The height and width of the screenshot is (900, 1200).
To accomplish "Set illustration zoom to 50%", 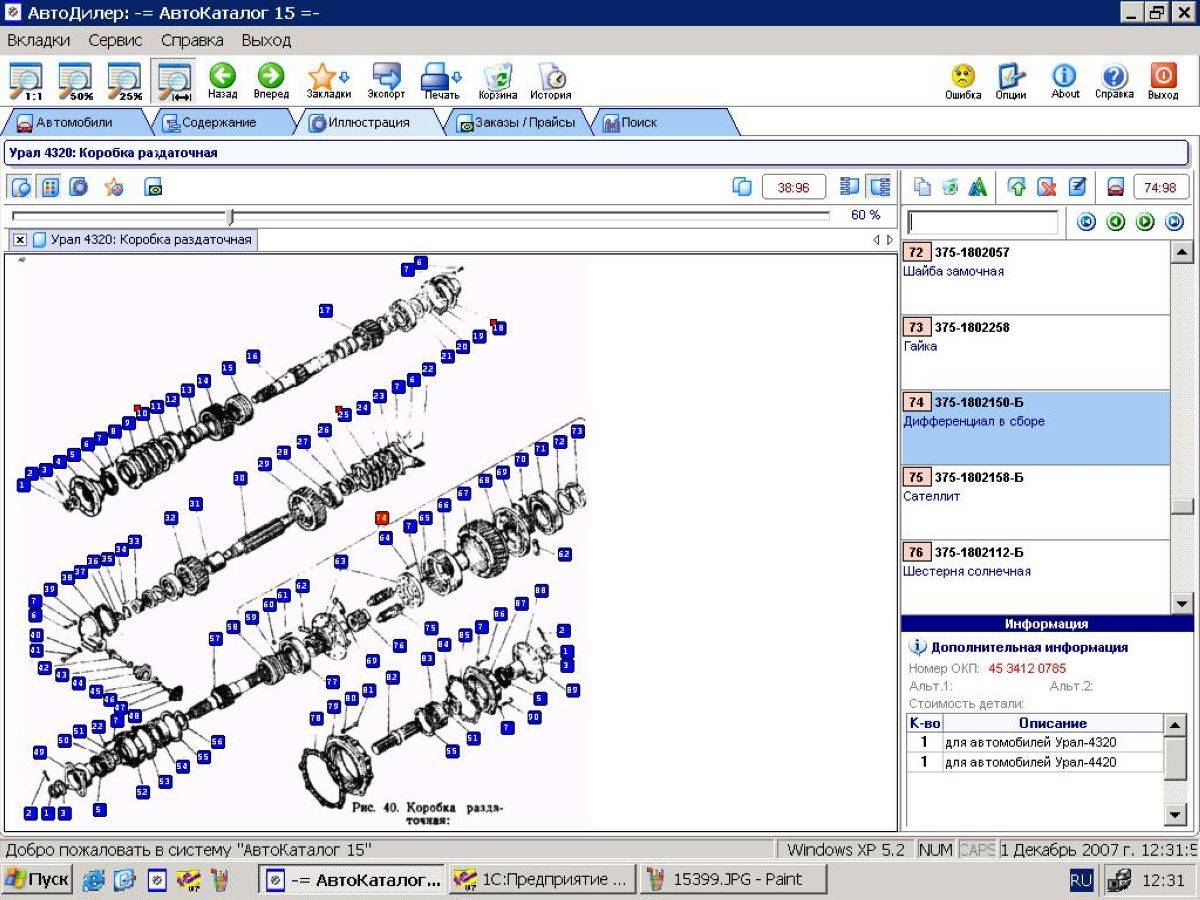I will click(75, 81).
